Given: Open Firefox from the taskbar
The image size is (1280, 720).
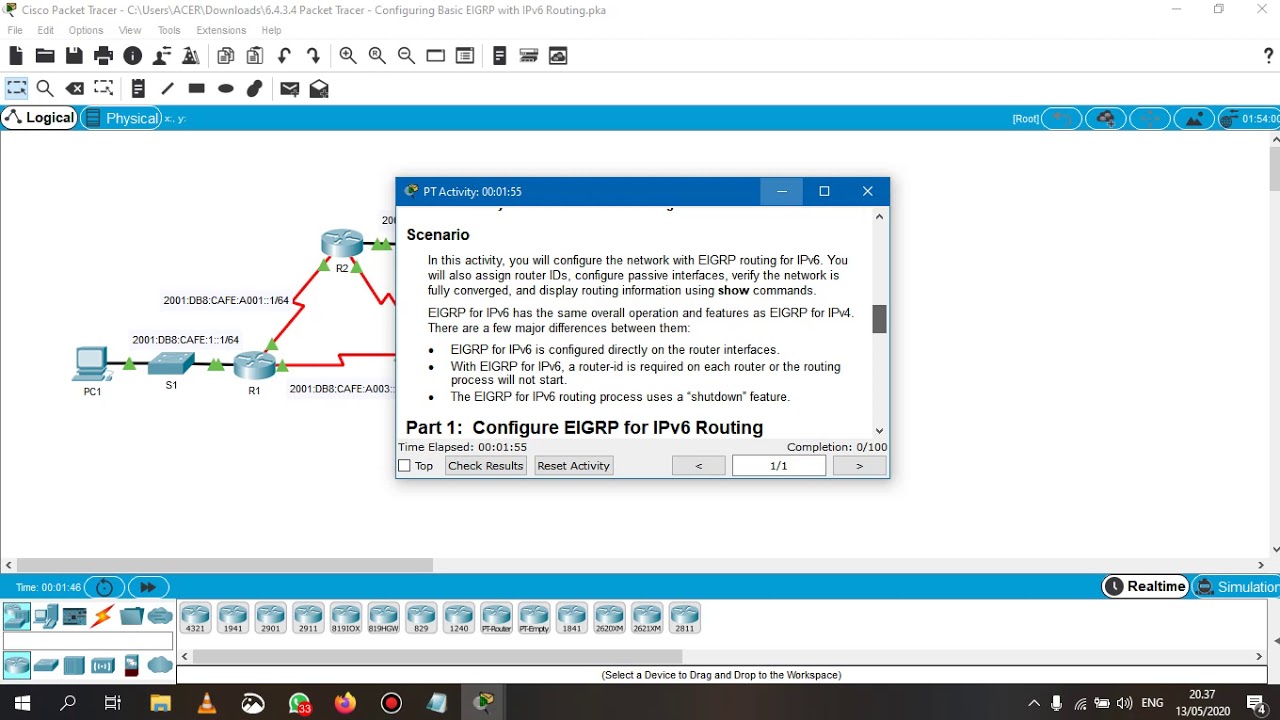Looking at the screenshot, I should tap(345, 703).
